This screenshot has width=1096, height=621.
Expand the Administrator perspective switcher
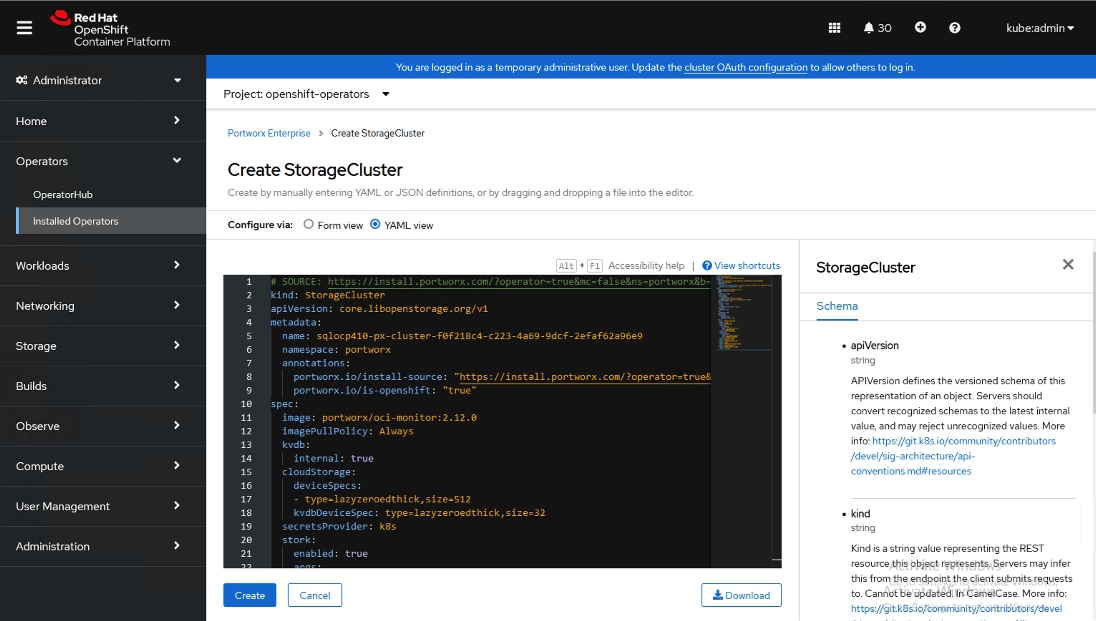coord(102,80)
